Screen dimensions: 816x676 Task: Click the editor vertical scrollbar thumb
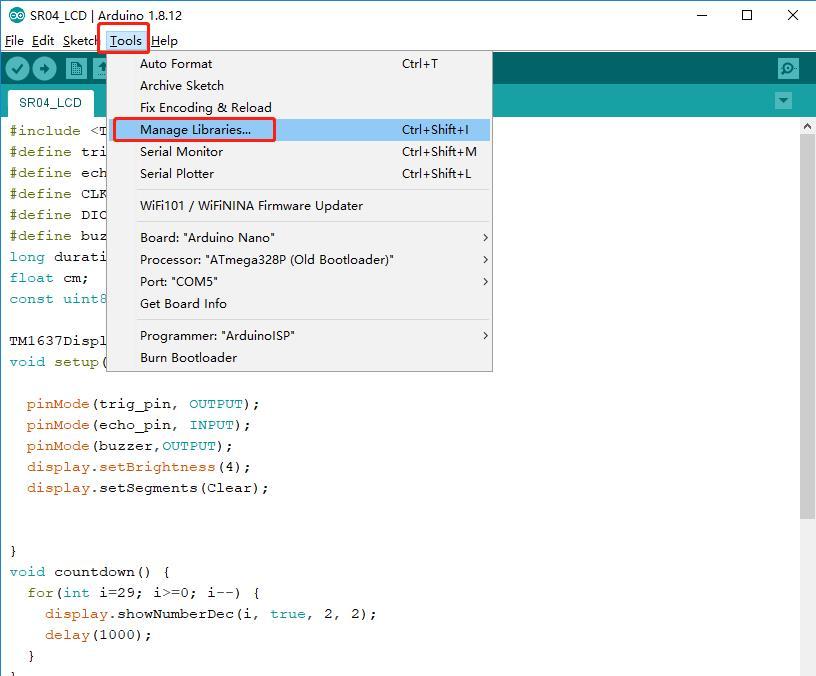tap(807, 326)
